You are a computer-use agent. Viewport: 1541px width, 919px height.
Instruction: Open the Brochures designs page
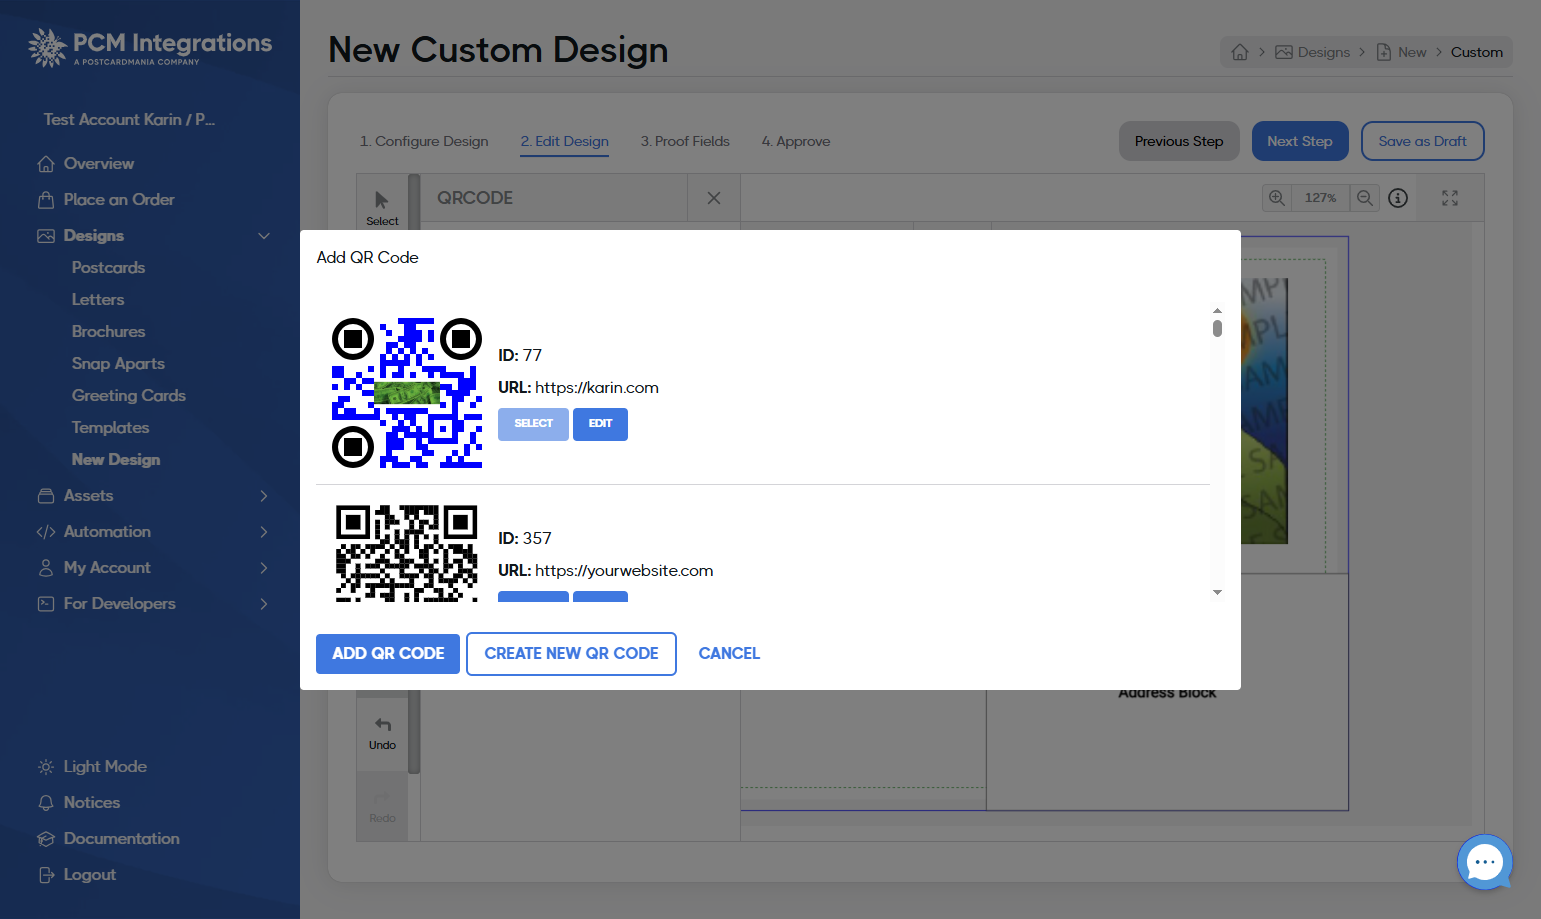pos(108,331)
